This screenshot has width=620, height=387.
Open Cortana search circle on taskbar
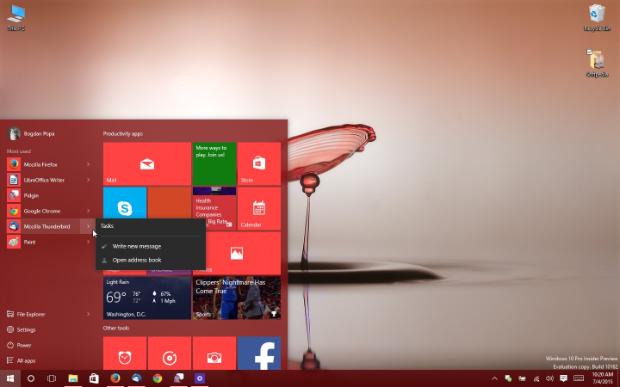tap(30, 379)
